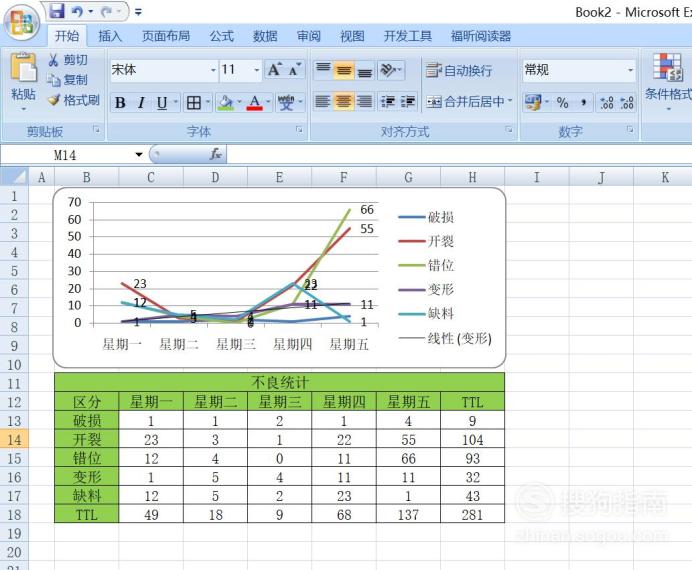Click the 剪切 cut button
The image size is (692, 570).
click(68, 60)
